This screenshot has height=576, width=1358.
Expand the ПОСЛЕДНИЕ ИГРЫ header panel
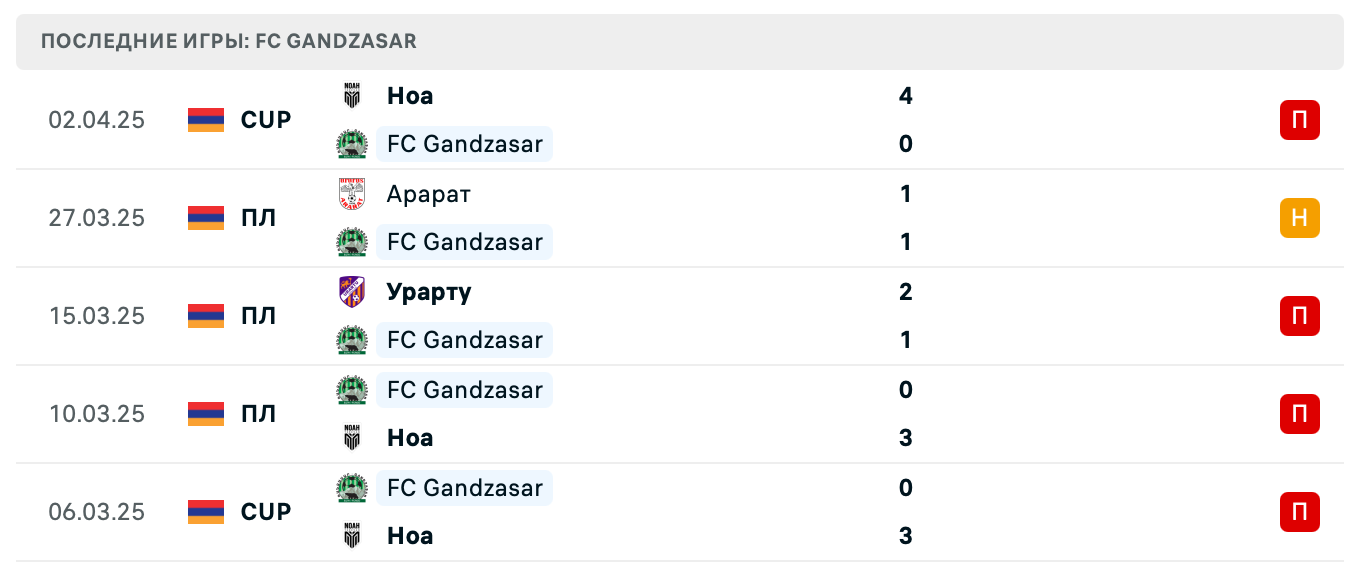click(x=679, y=42)
